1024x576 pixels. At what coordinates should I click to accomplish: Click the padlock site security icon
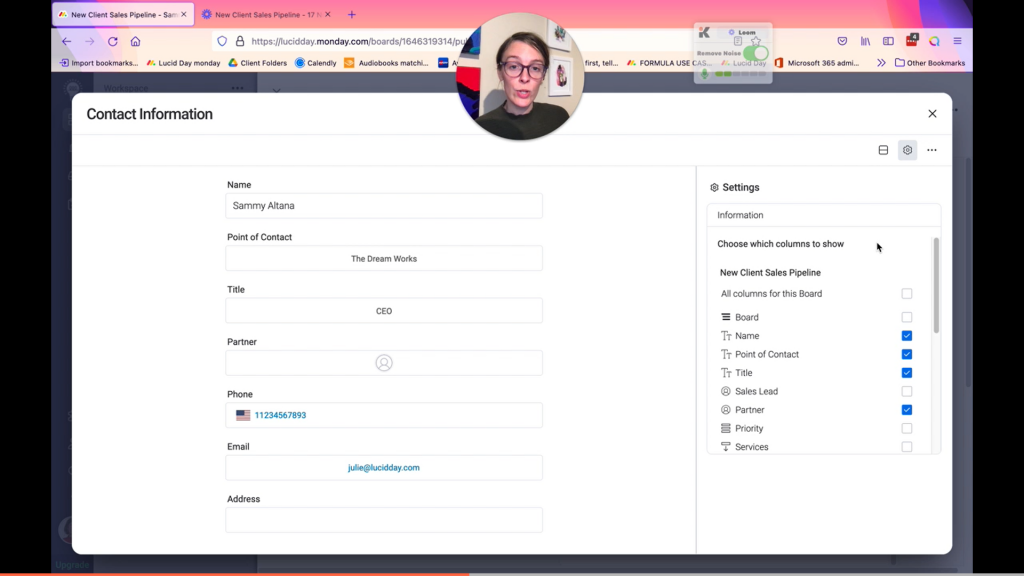240,41
